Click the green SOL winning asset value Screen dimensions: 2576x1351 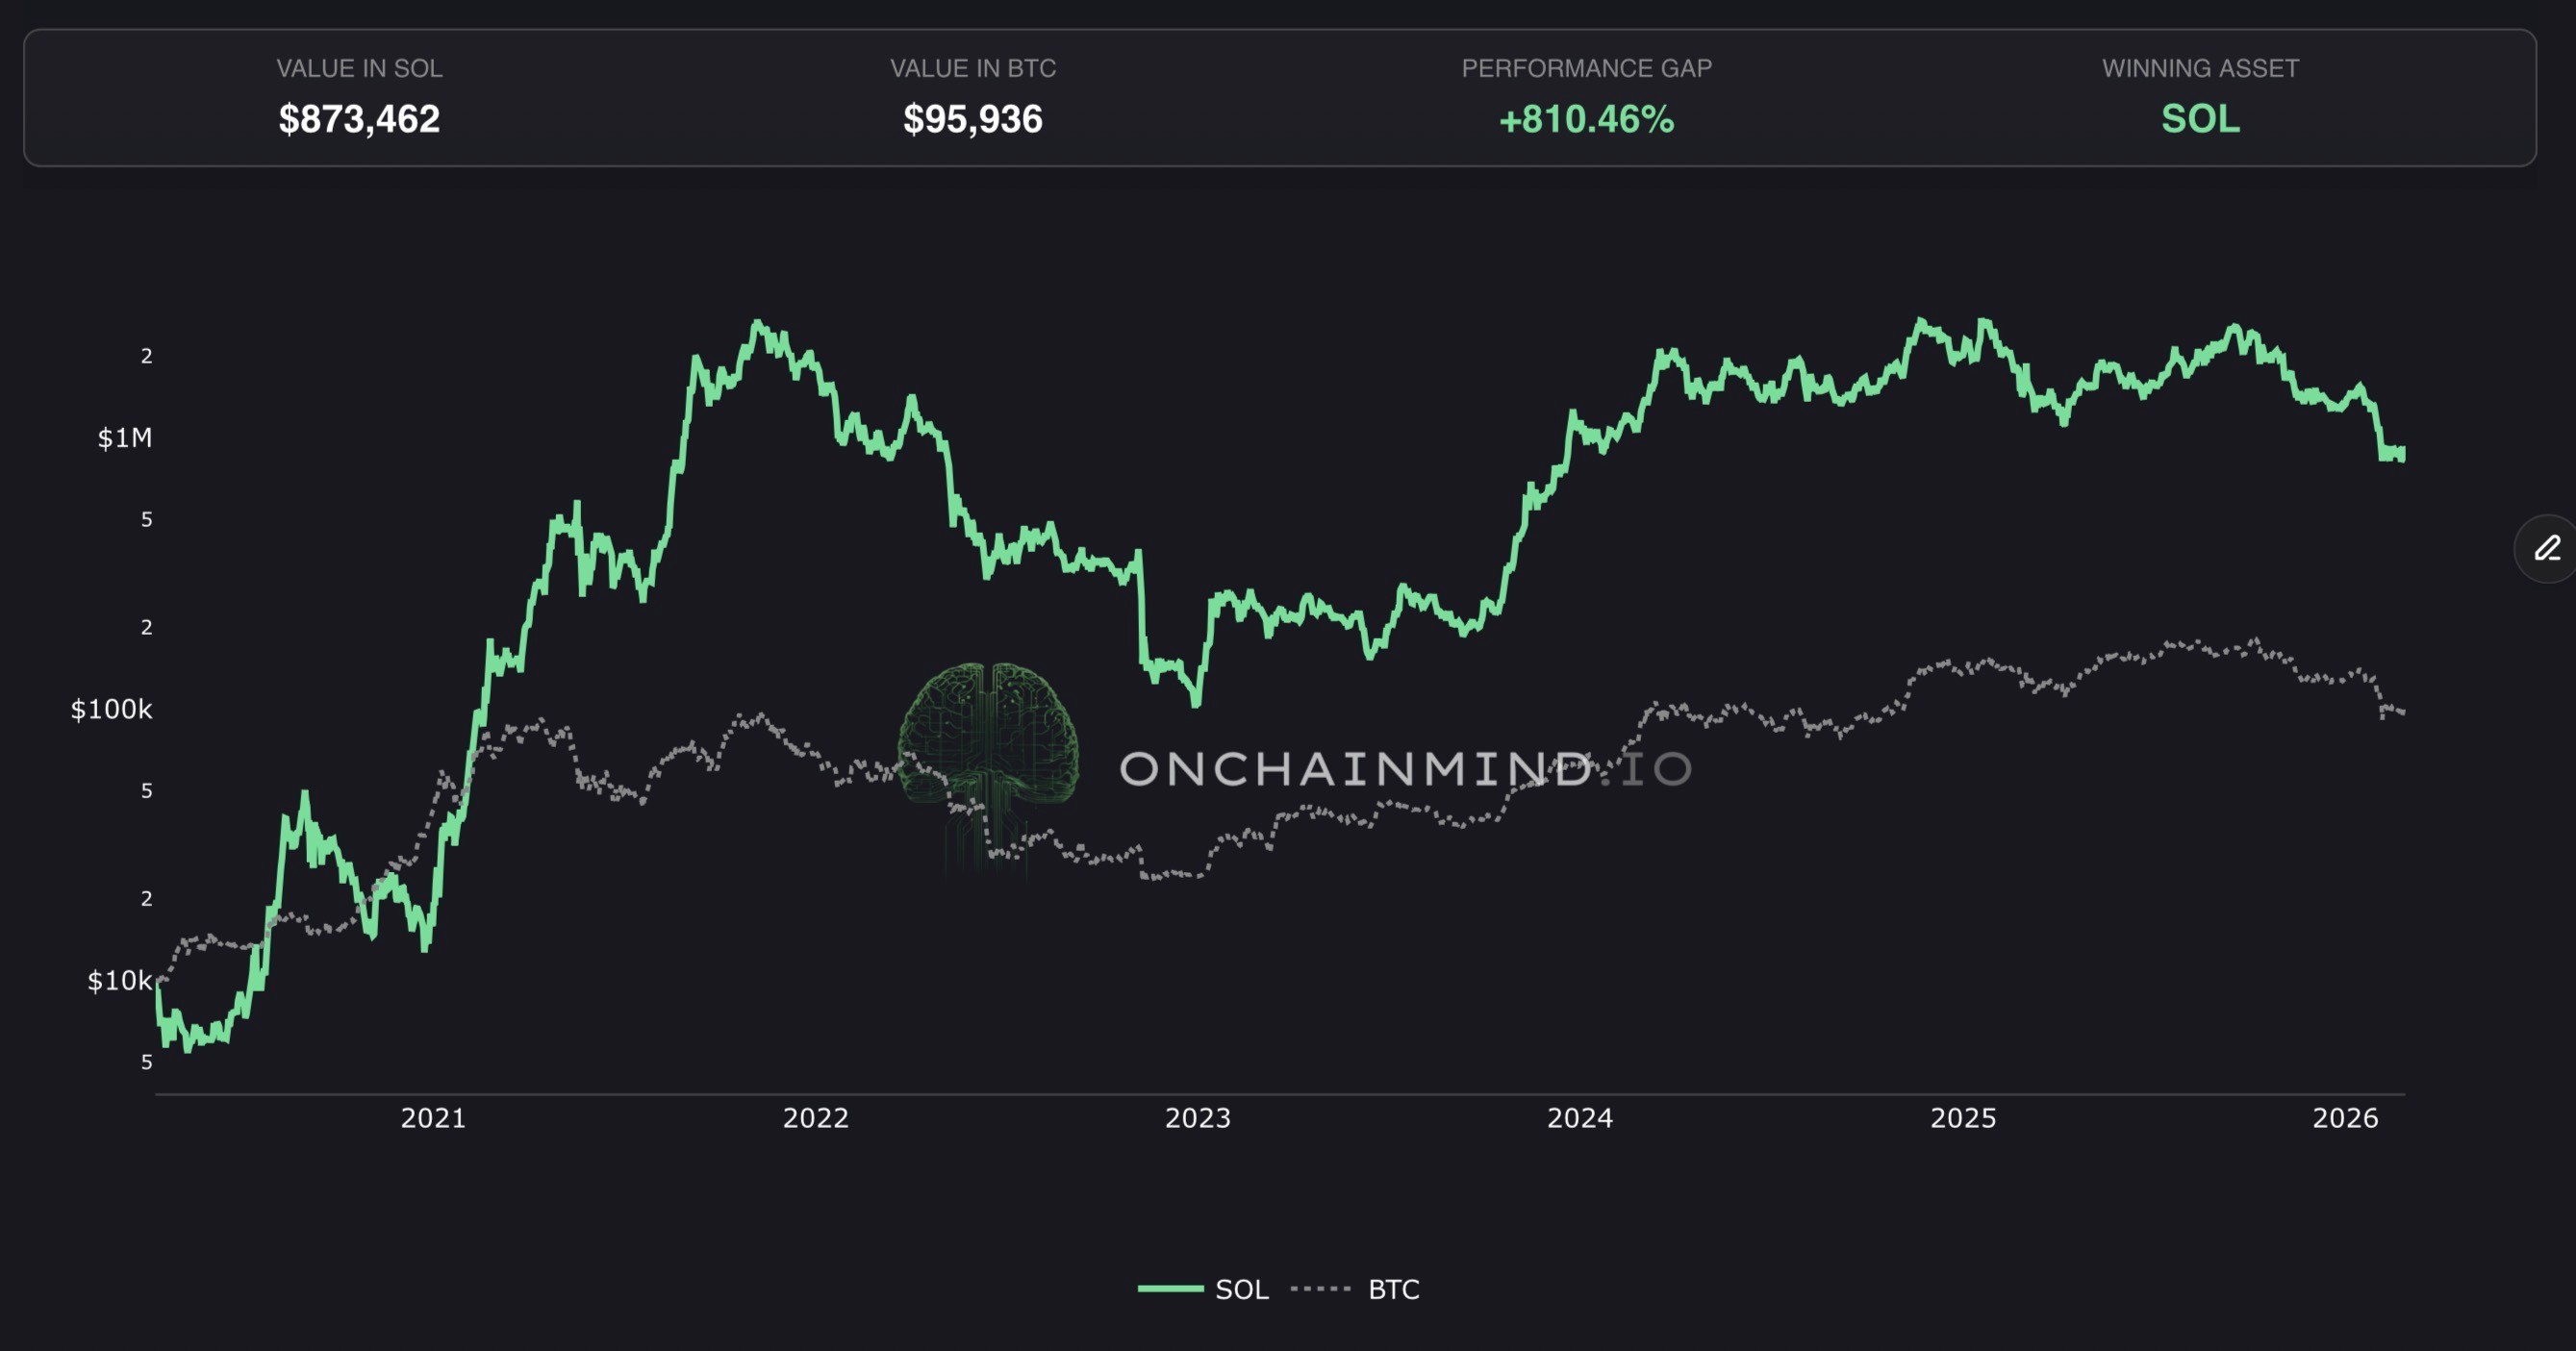click(x=2200, y=119)
